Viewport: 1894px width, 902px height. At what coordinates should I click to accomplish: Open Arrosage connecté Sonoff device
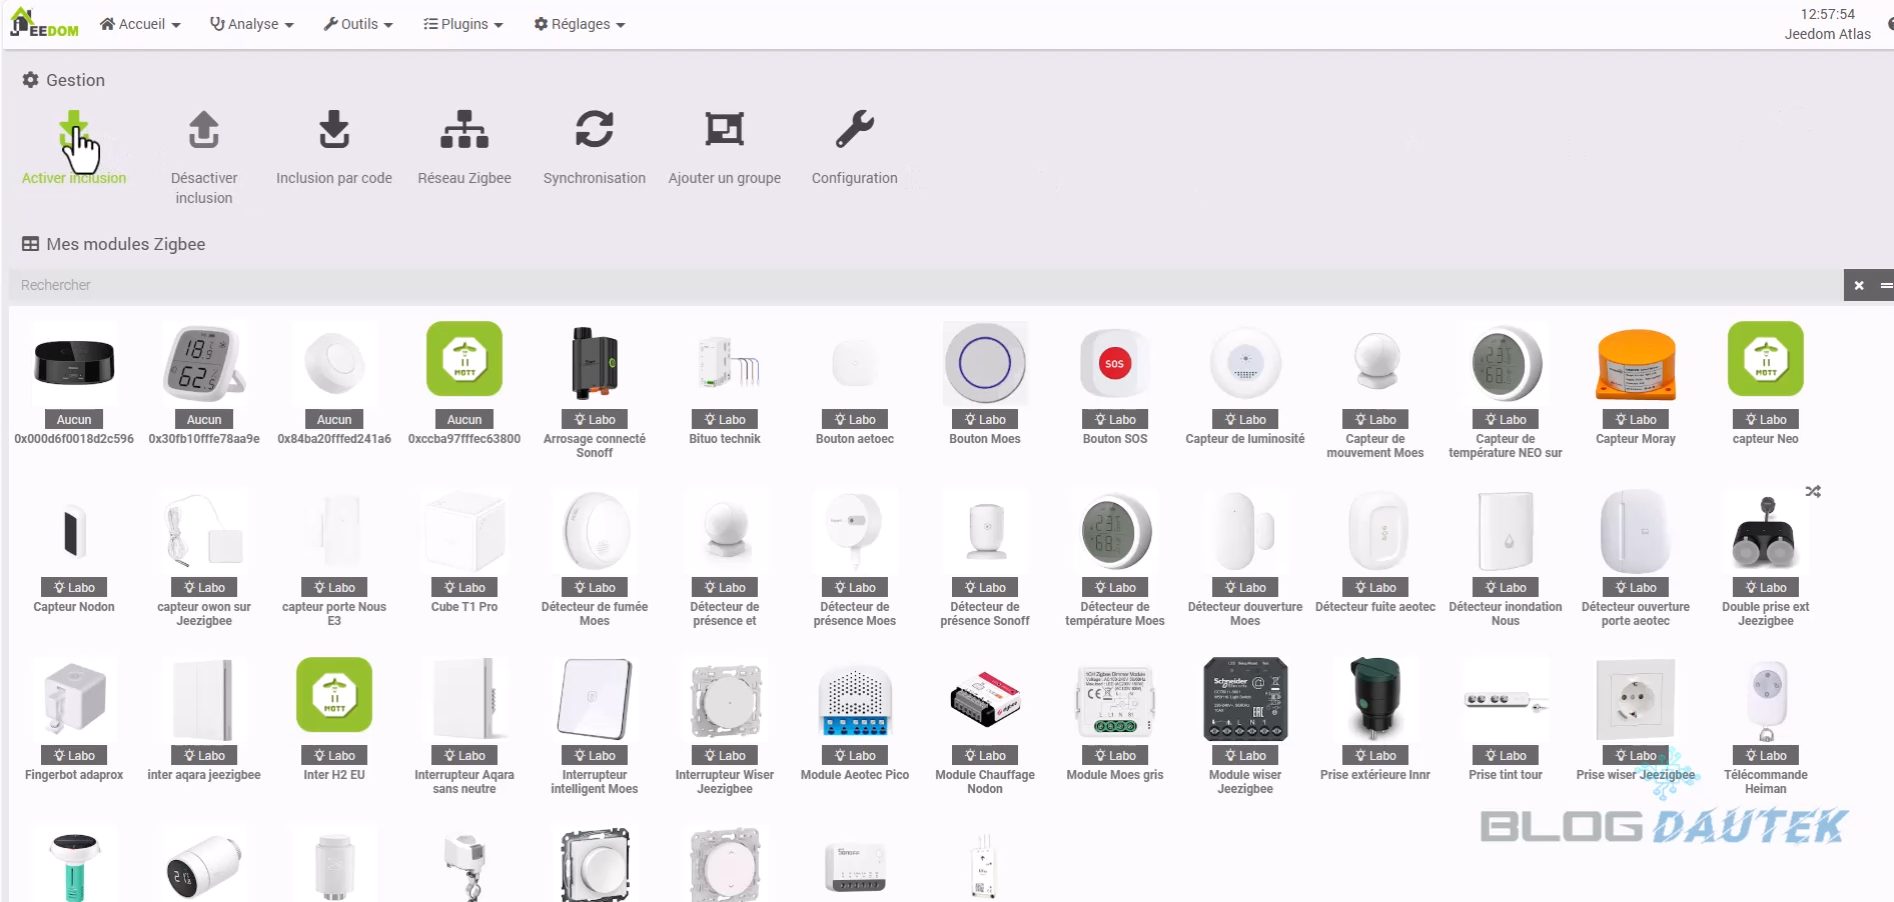[594, 365]
